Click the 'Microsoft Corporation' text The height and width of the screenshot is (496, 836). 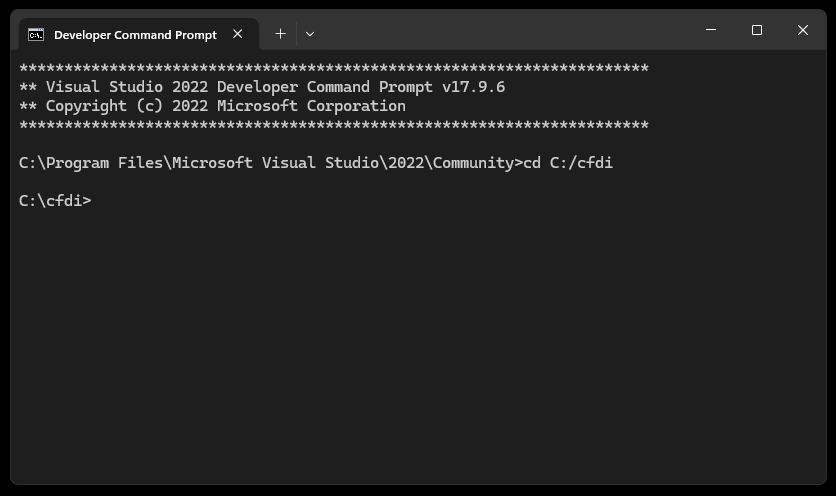[311, 106]
